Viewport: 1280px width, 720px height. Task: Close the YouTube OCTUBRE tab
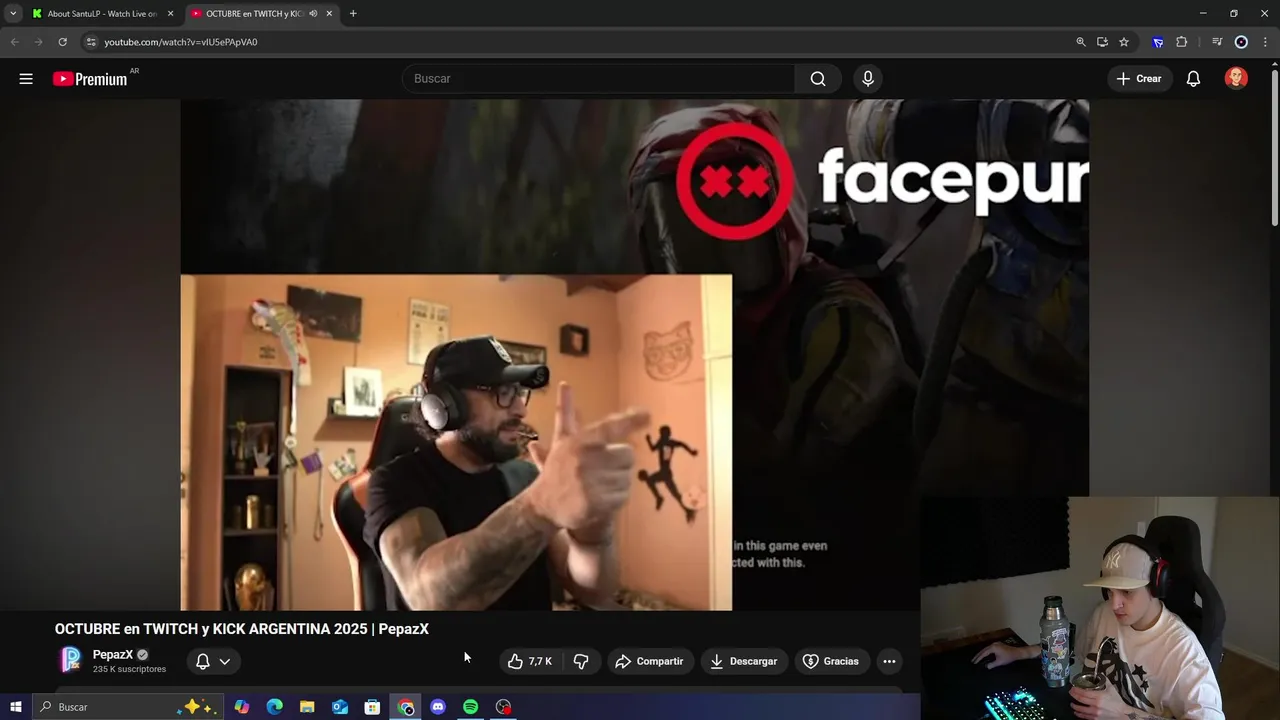[x=329, y=14]
